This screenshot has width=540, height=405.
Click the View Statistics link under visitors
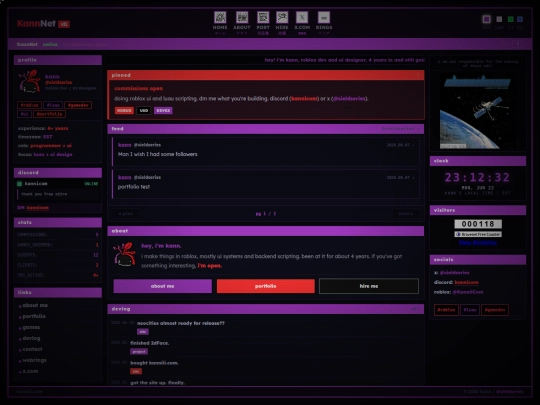[478, 242]
